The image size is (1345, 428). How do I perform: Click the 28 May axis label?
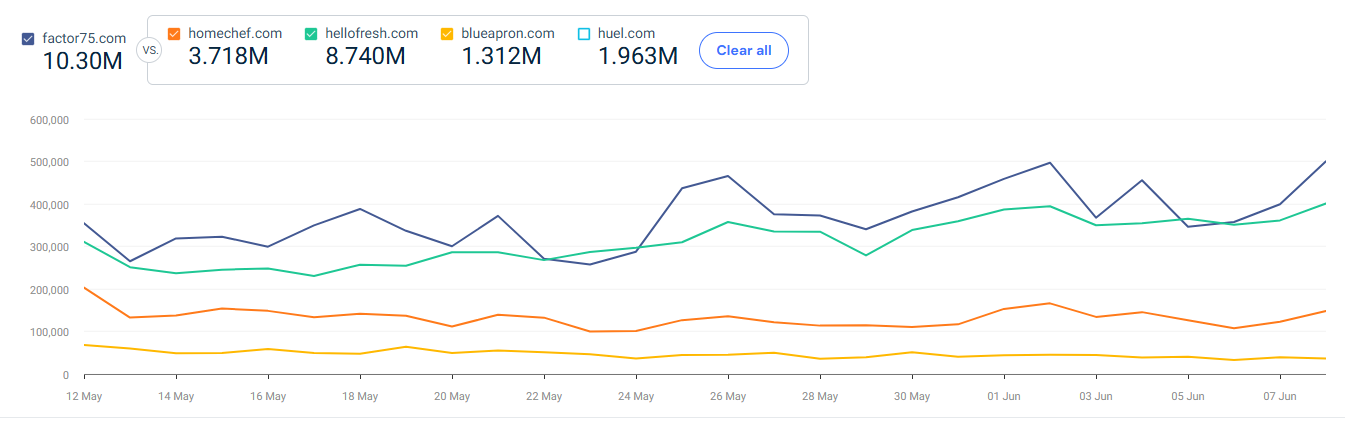(820, 397)
